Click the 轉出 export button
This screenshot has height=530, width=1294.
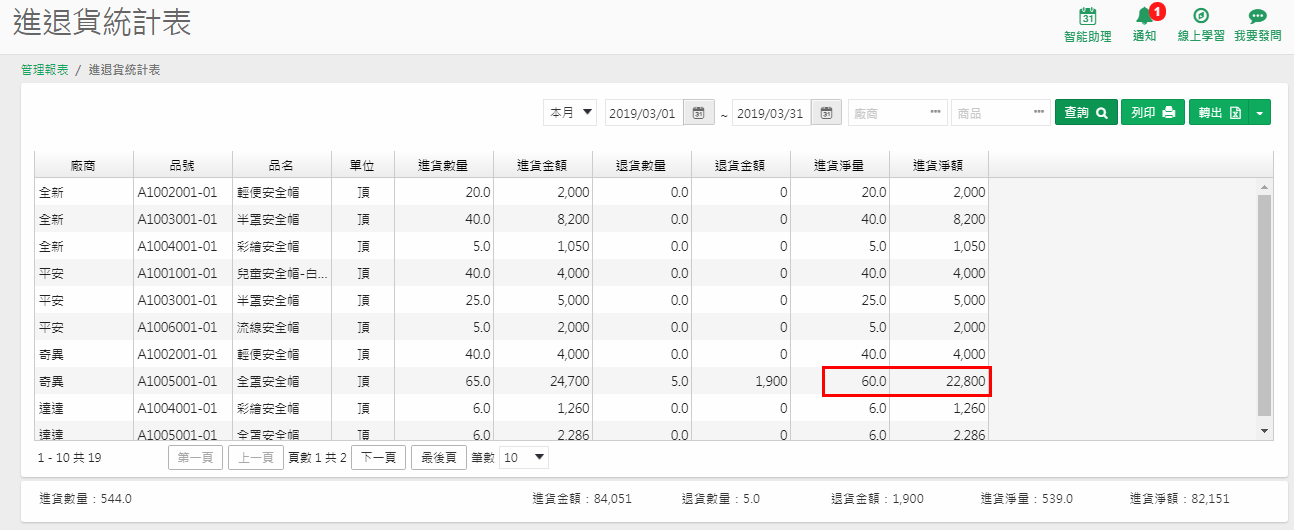pyautogui.click(x=1219, y=113)
